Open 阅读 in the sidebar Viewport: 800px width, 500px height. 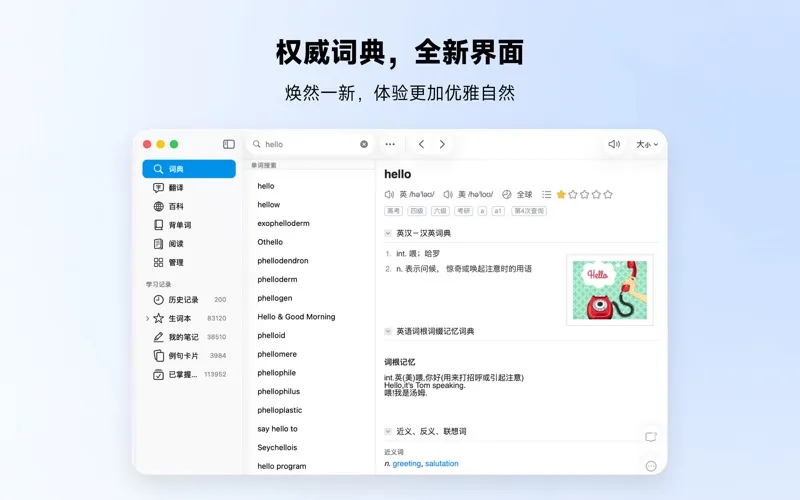189,244
